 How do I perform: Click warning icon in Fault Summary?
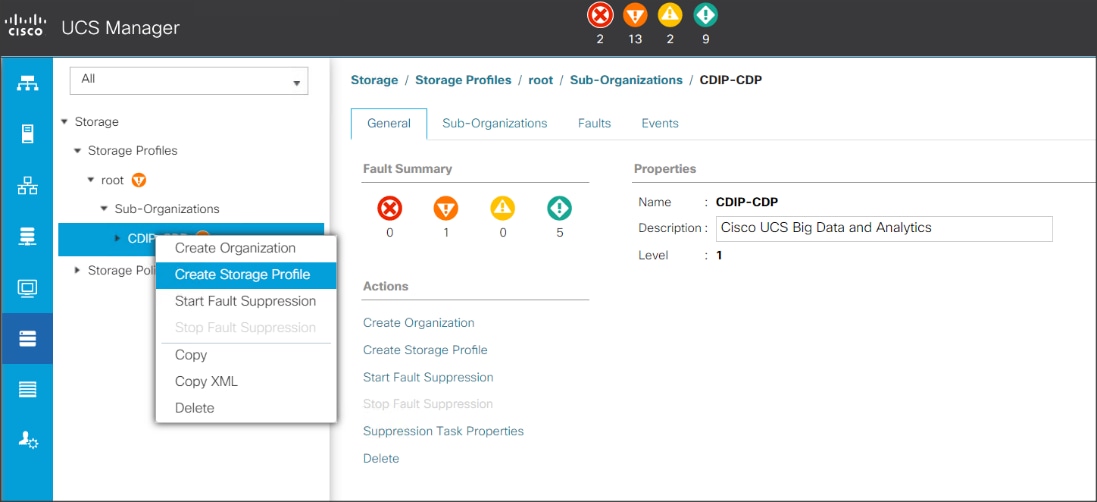point(560,208)
